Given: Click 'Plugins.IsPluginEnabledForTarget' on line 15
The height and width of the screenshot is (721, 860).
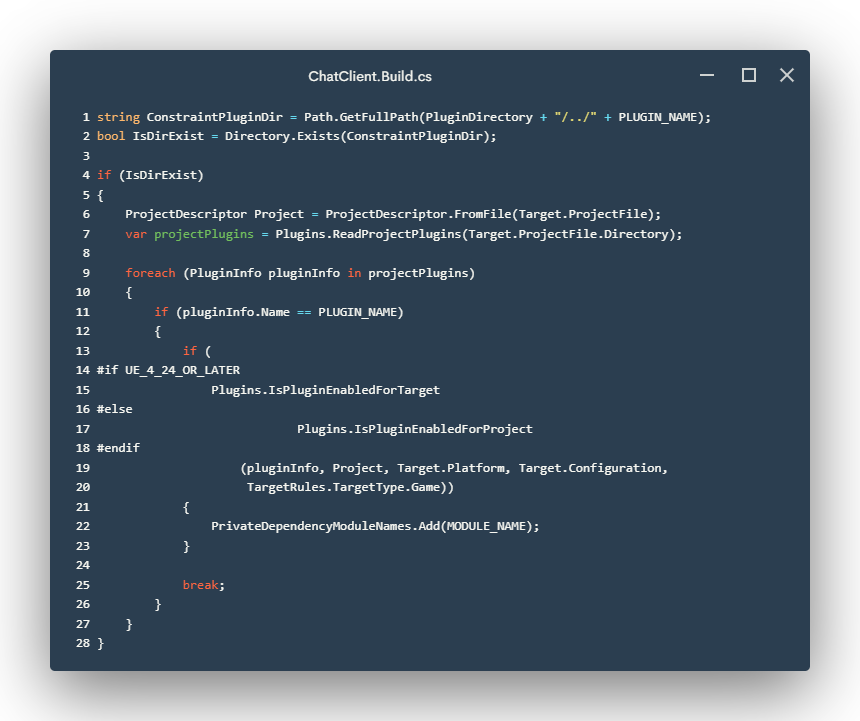Looking at the screenshot, I should pos(325,390).
